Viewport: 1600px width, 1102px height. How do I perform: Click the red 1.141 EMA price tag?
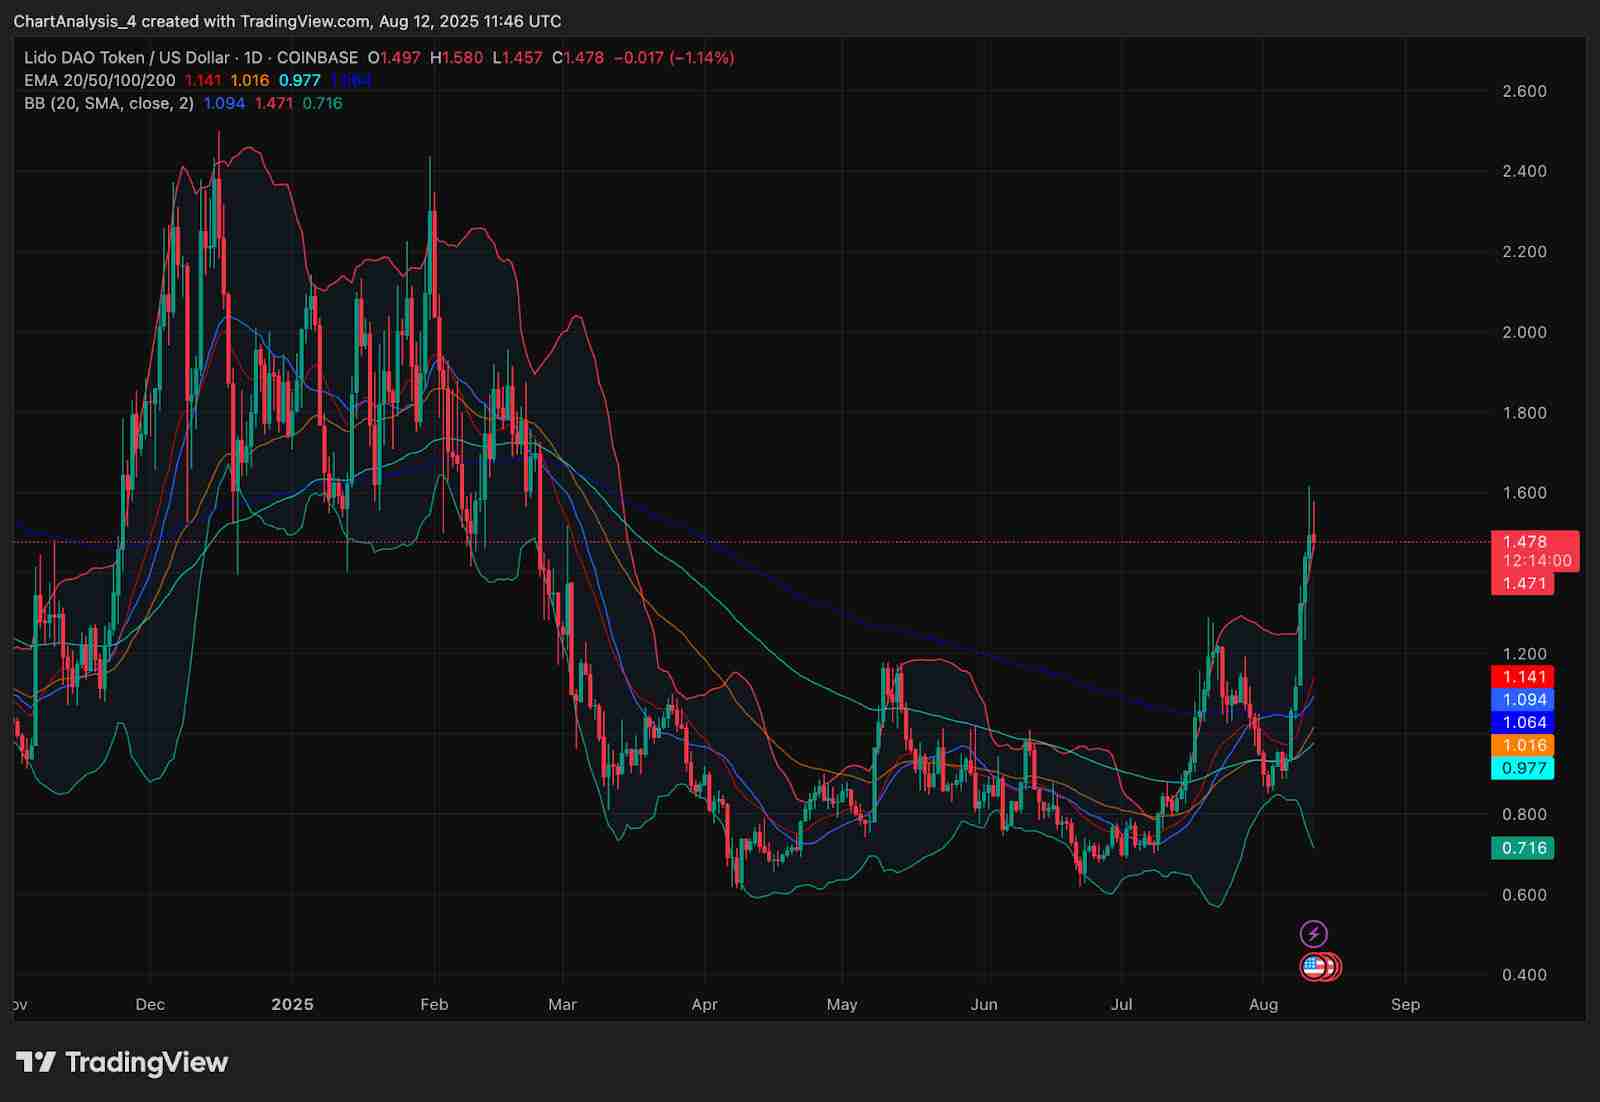click(1522, 677)
